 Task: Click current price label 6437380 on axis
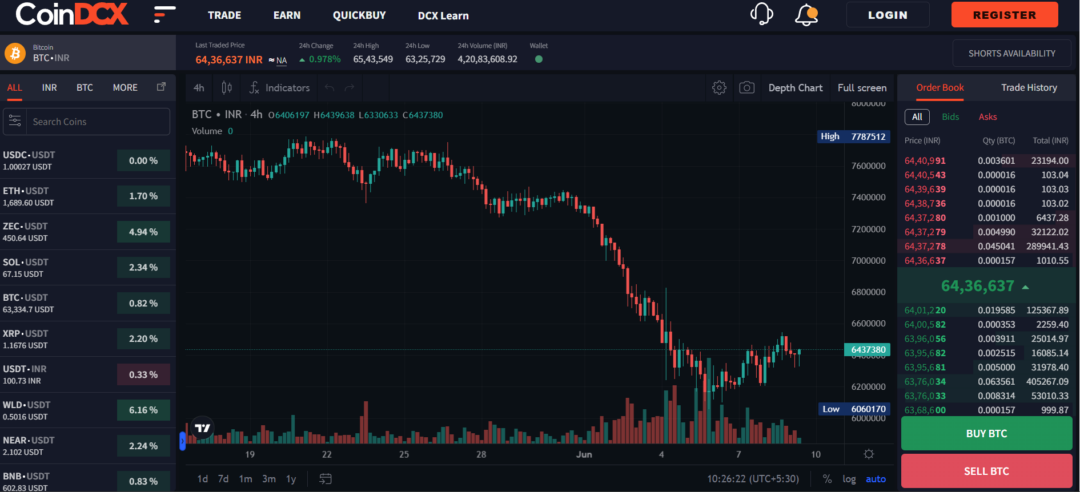(867, 350)
